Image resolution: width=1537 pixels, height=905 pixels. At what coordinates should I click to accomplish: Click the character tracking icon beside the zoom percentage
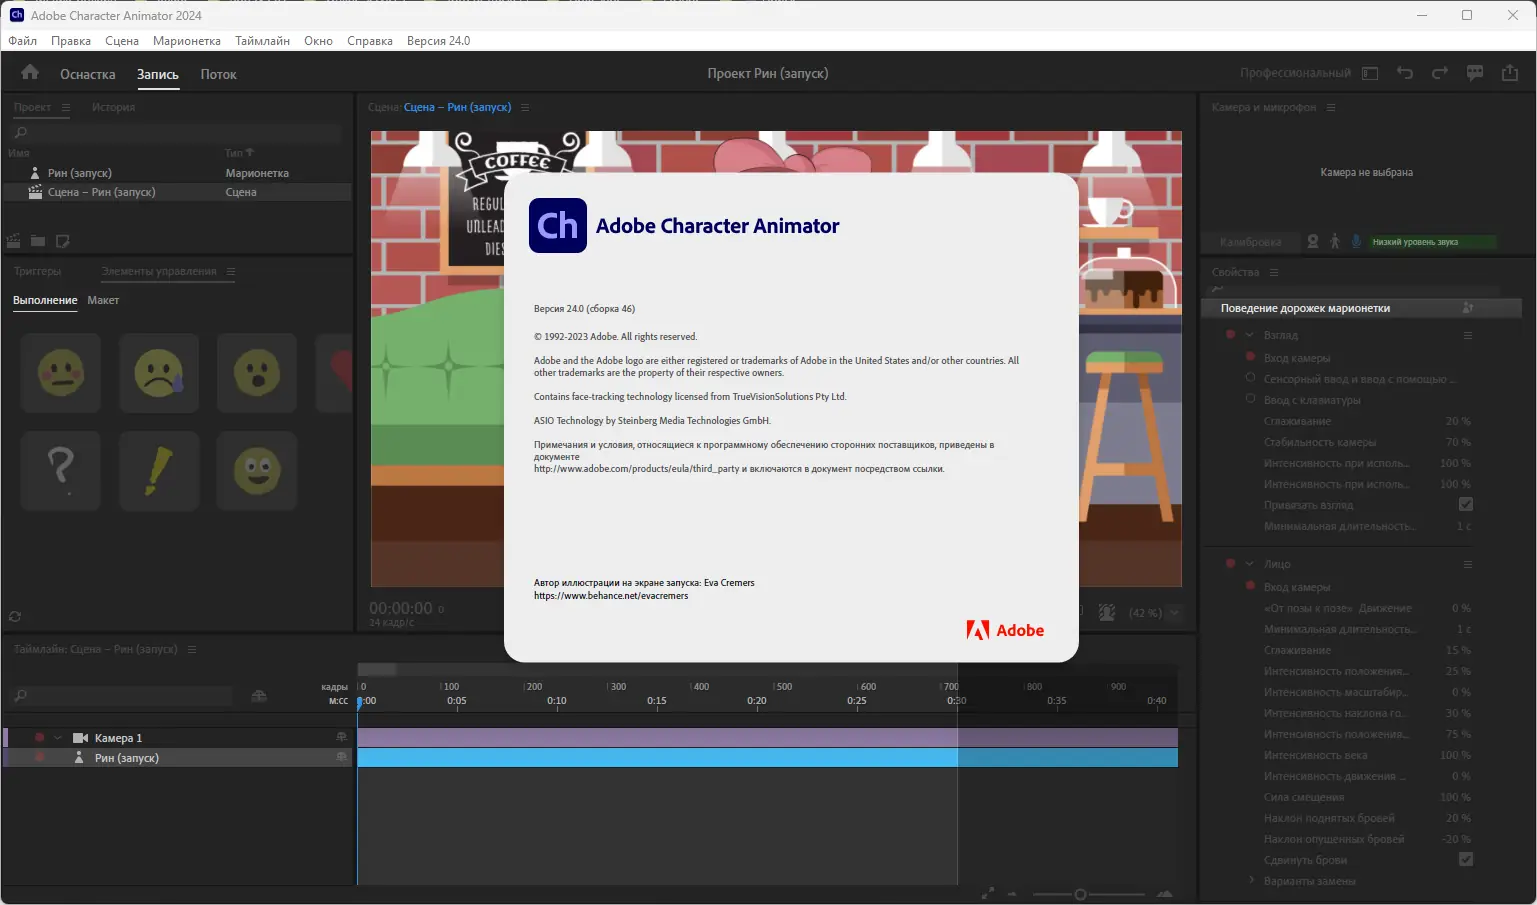click(1107, 612)
